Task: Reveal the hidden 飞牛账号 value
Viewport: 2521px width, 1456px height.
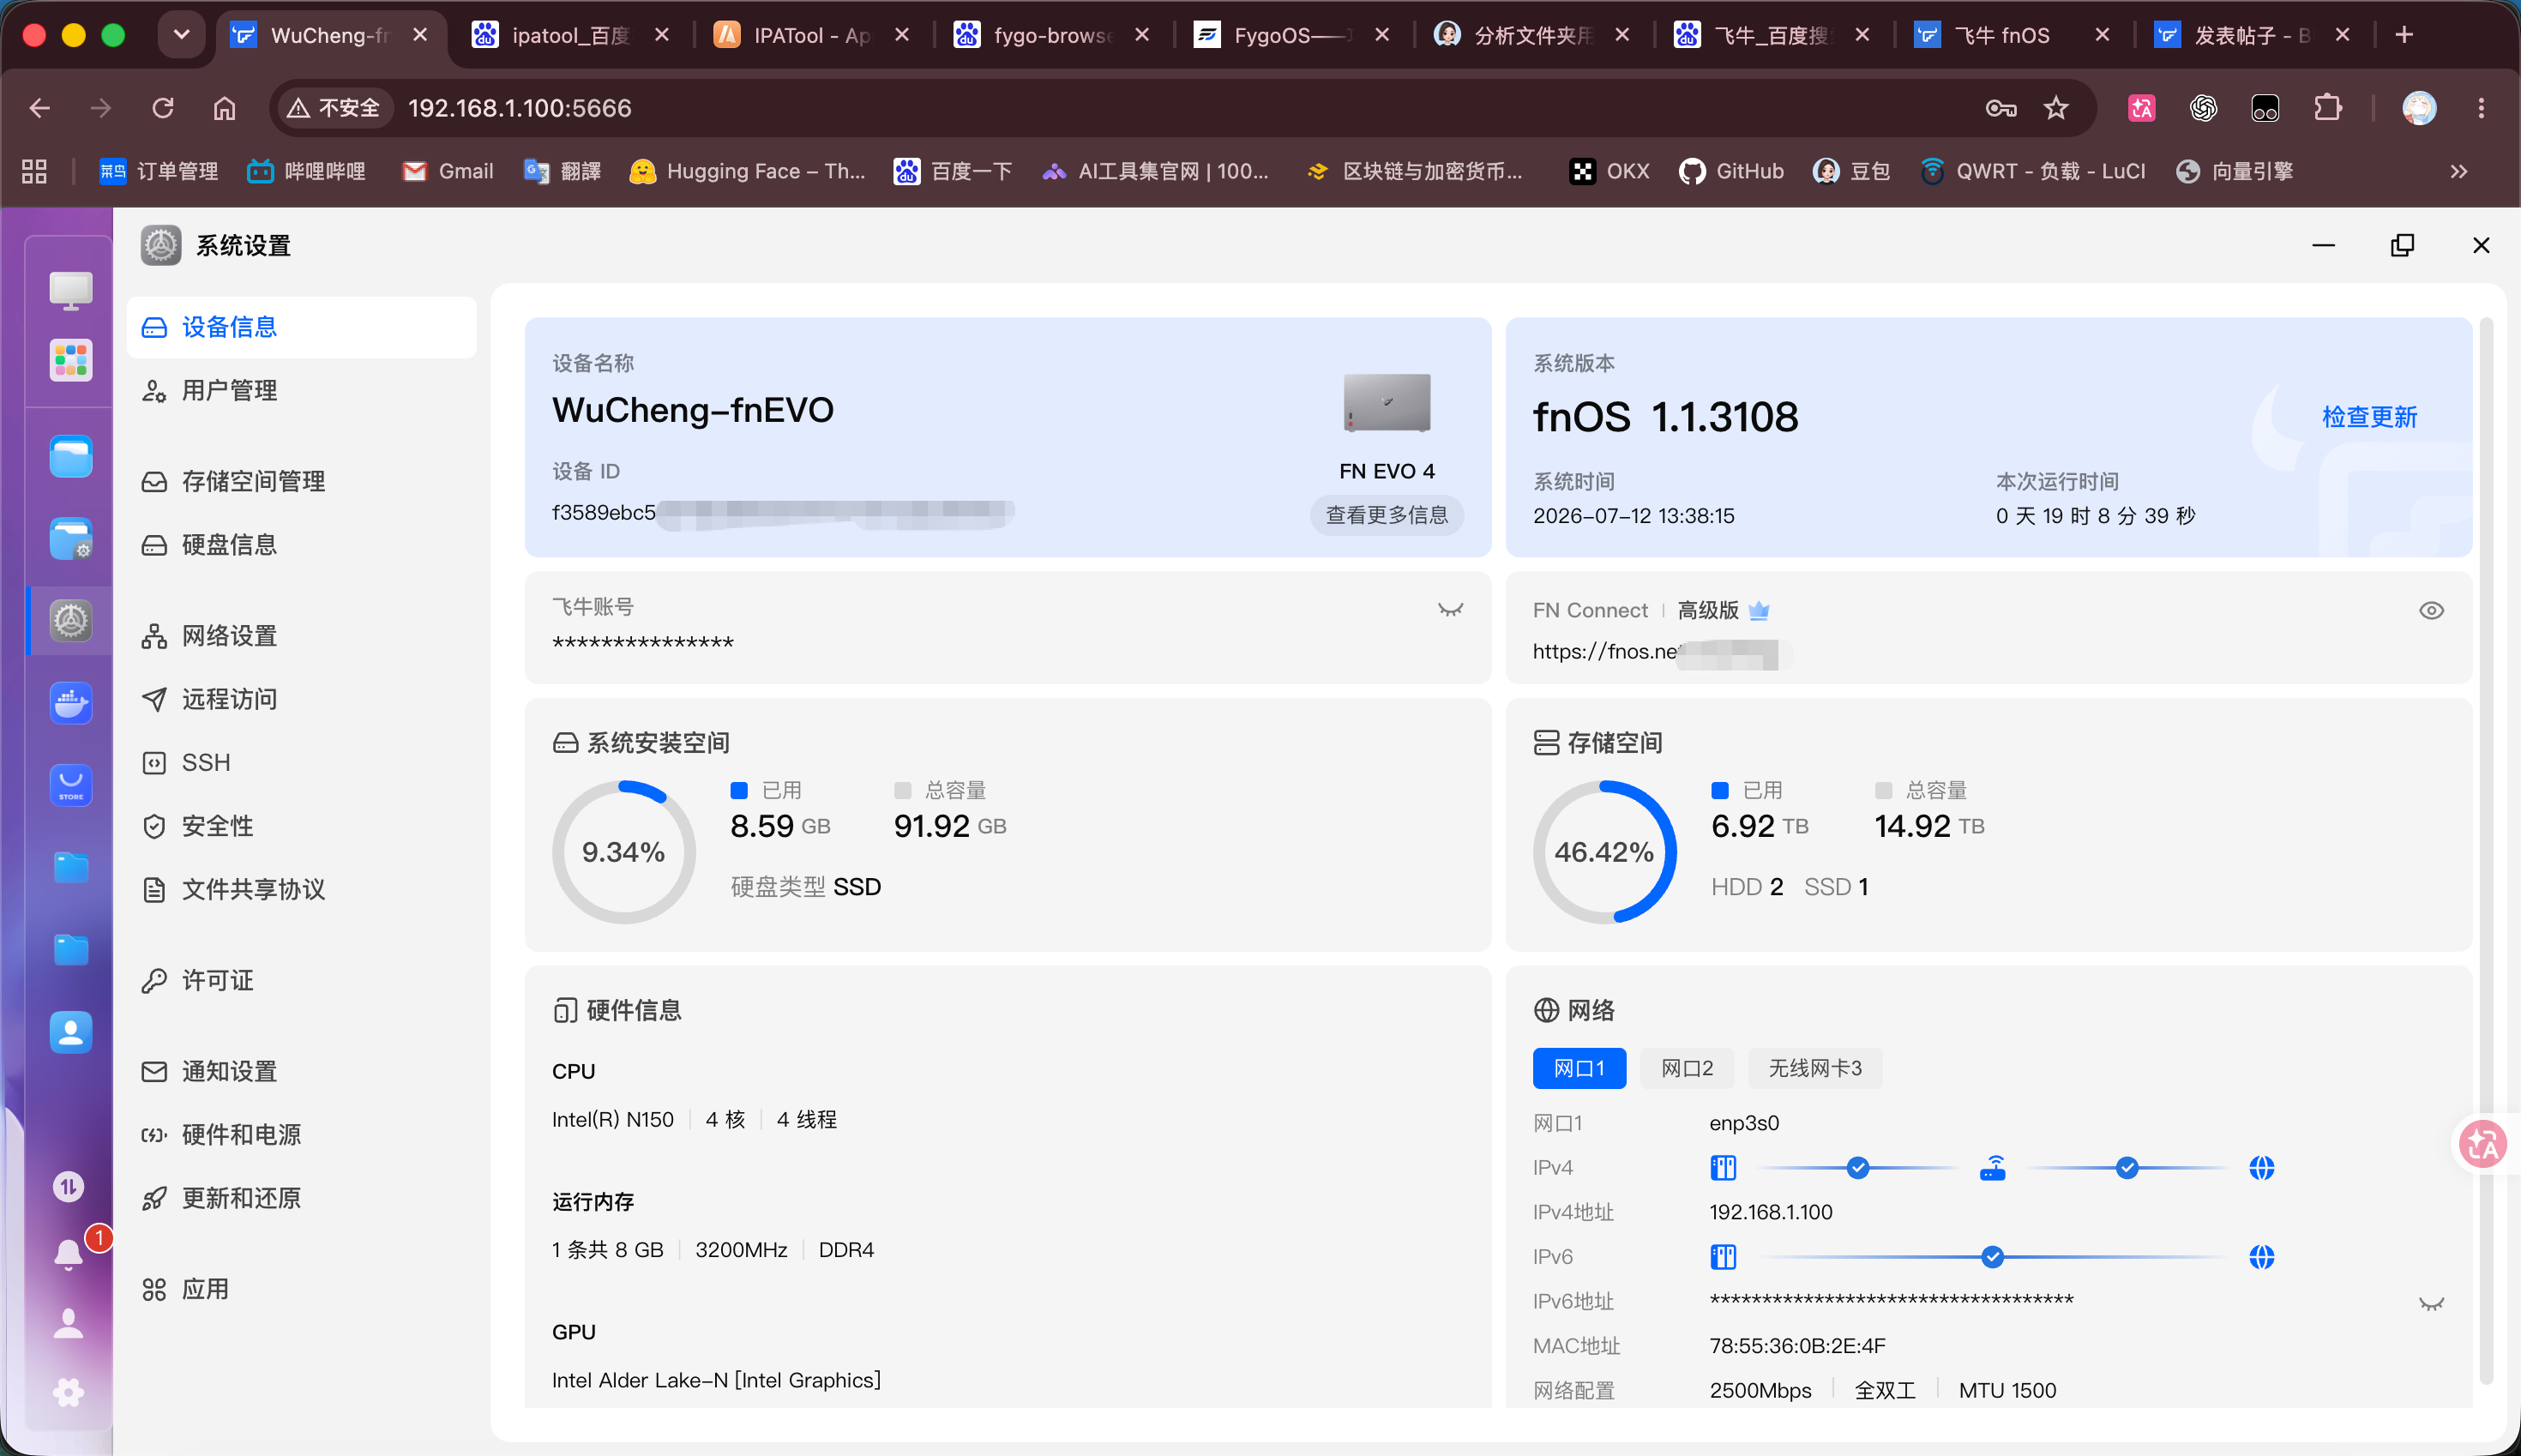Action: [1450, 609]
